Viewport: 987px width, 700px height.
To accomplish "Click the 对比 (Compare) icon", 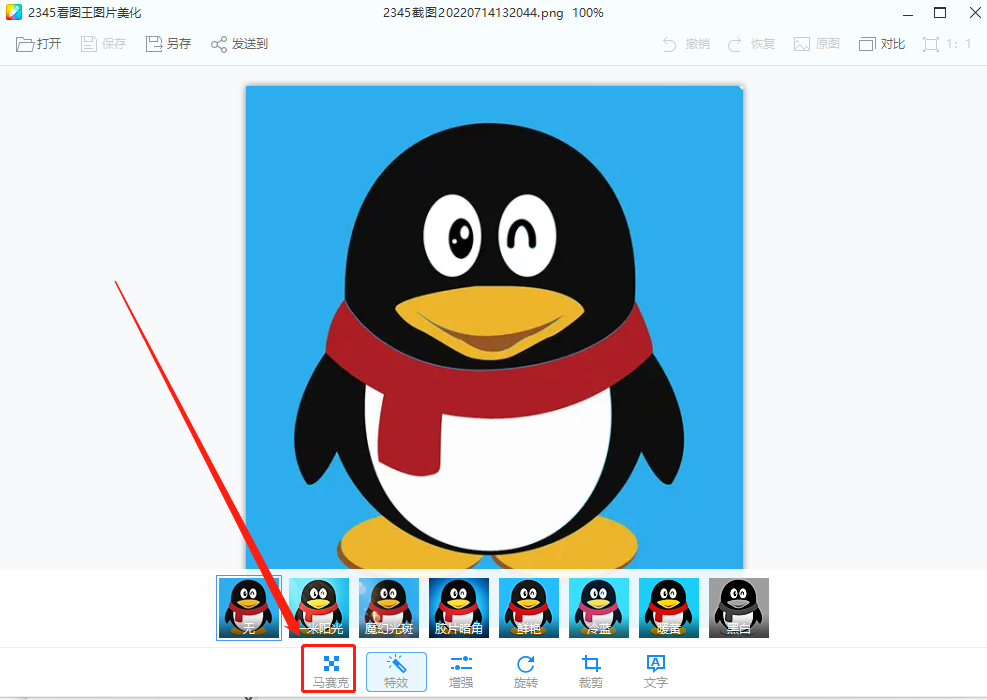I will pyautogui.click(x=881, y=44).
